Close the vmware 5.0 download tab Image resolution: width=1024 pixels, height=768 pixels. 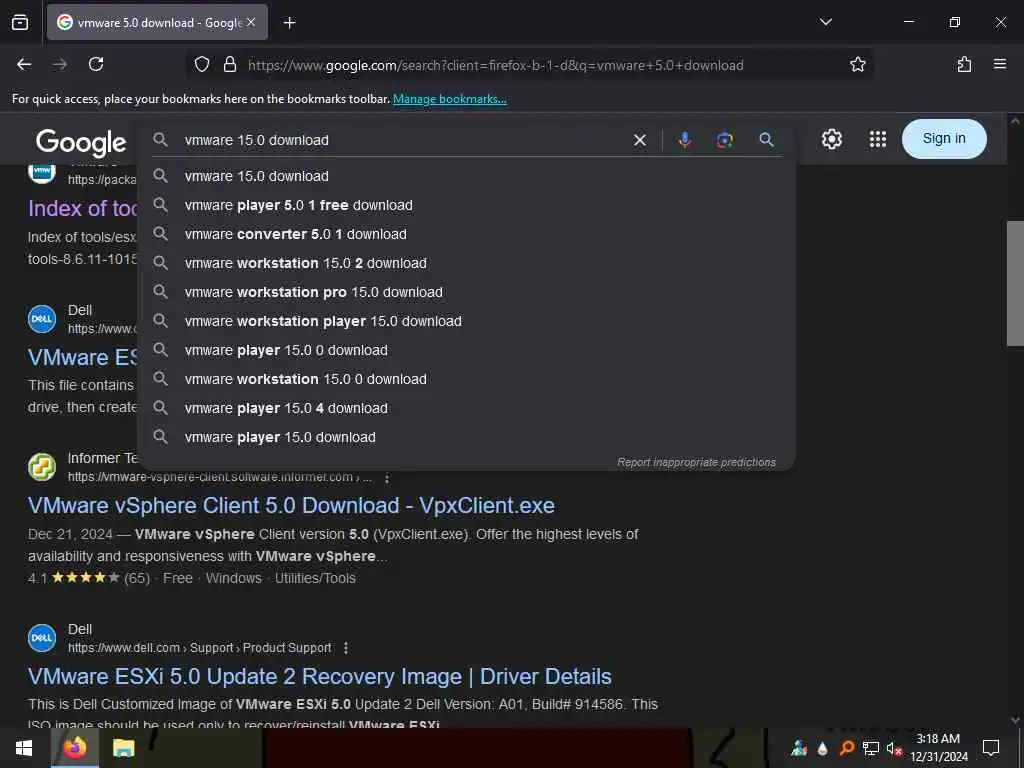point(251,22)
